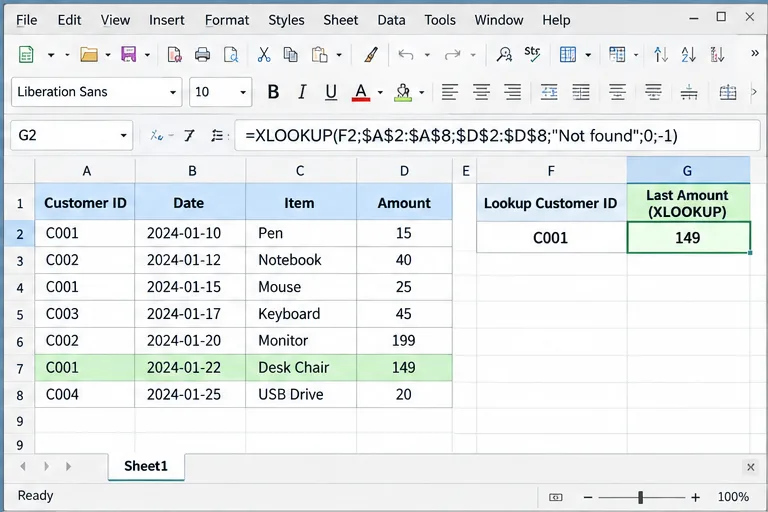768x512 pixels.
Task: Run the Spelling check icon
Action: coord(532,54)
